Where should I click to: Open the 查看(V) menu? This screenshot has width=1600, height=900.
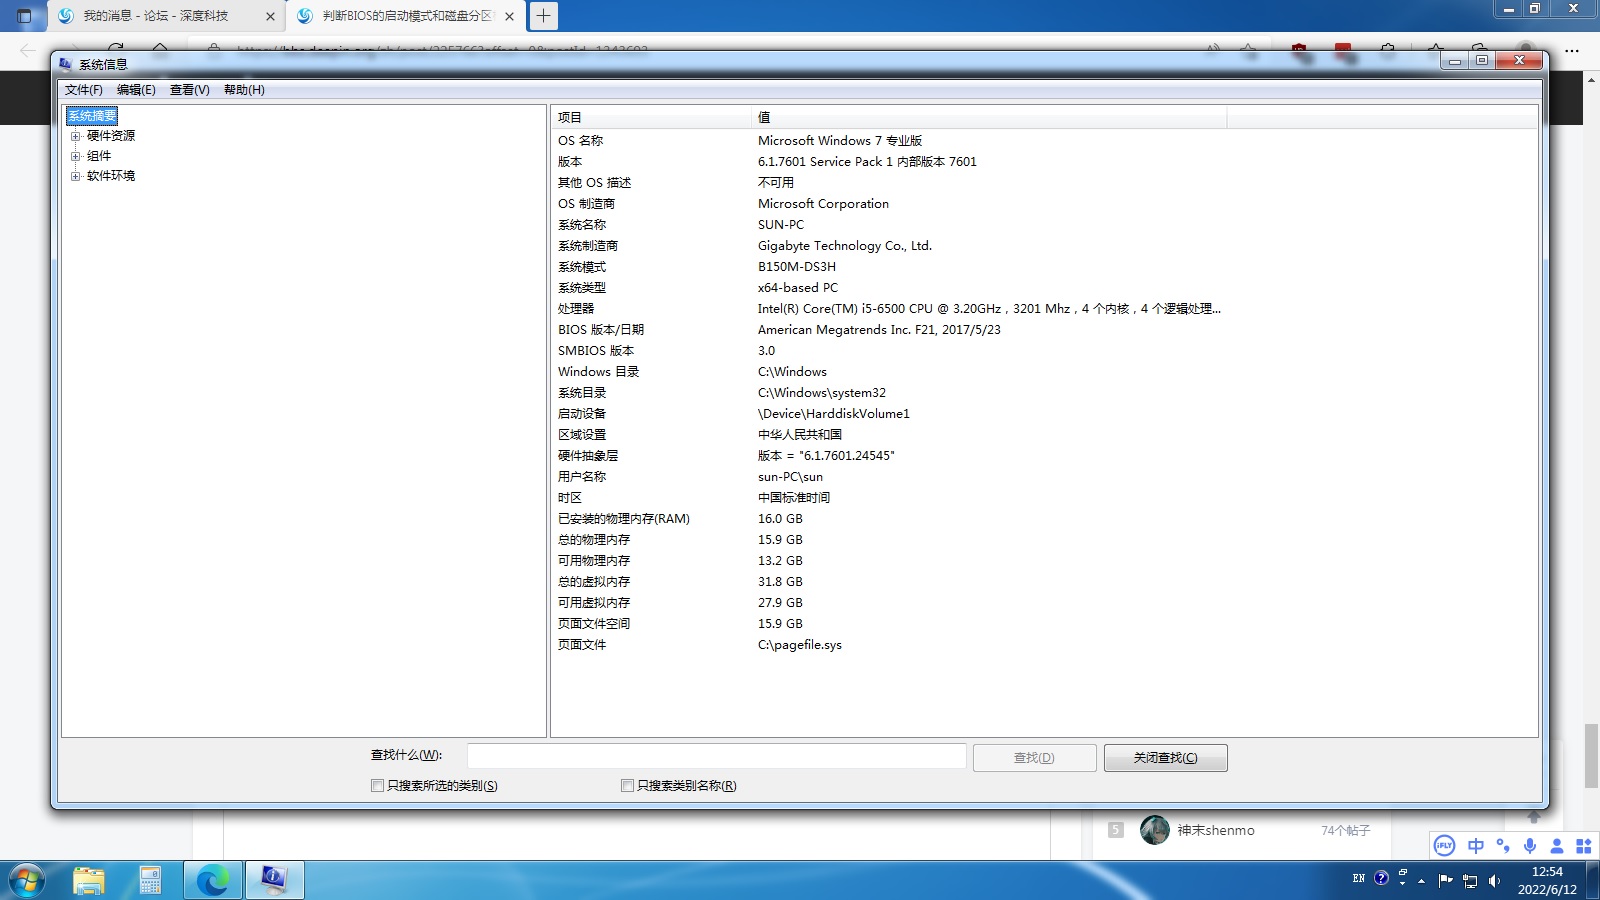(x=190, y=90)
